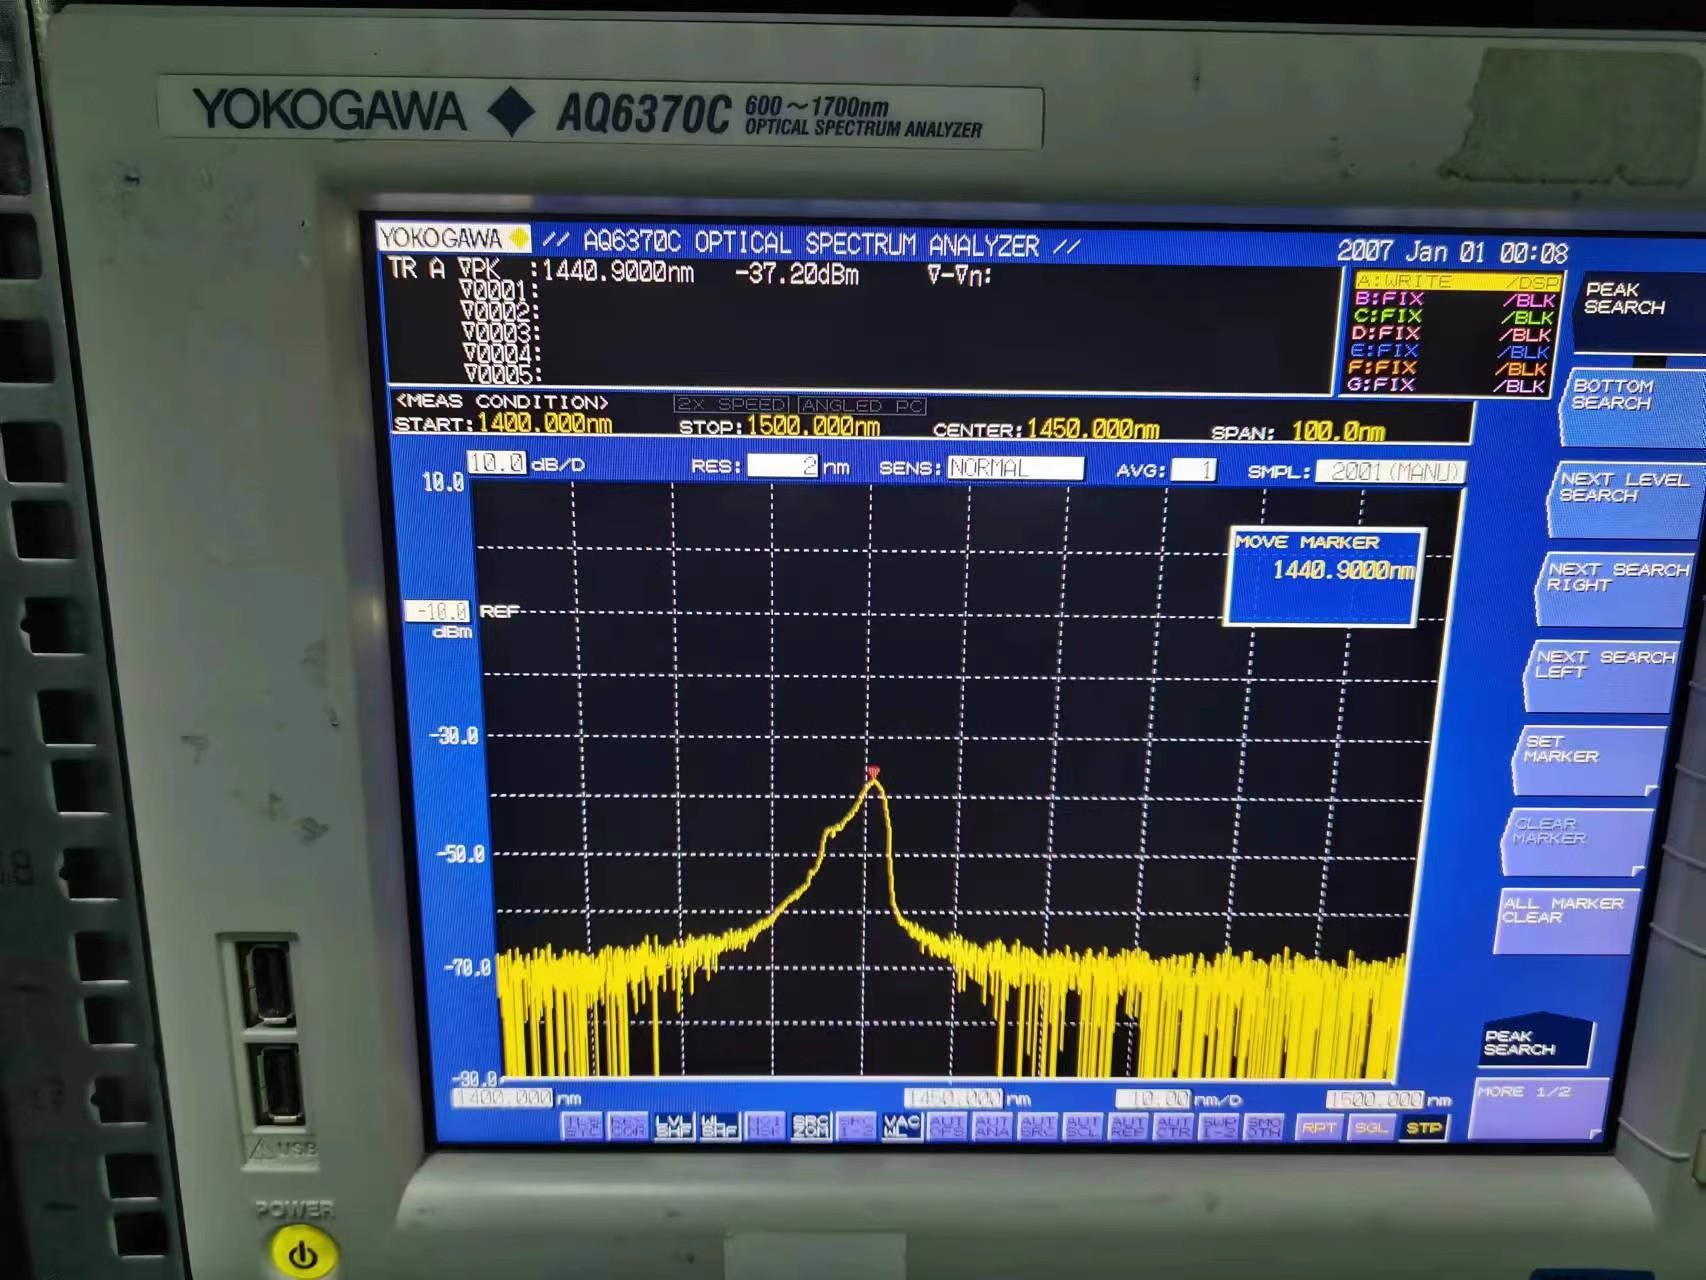Viewport: 1706px width, 1280px height.
Task: Start repeat sweep with RPT icon
Action: click(x=1319, y=1127)
